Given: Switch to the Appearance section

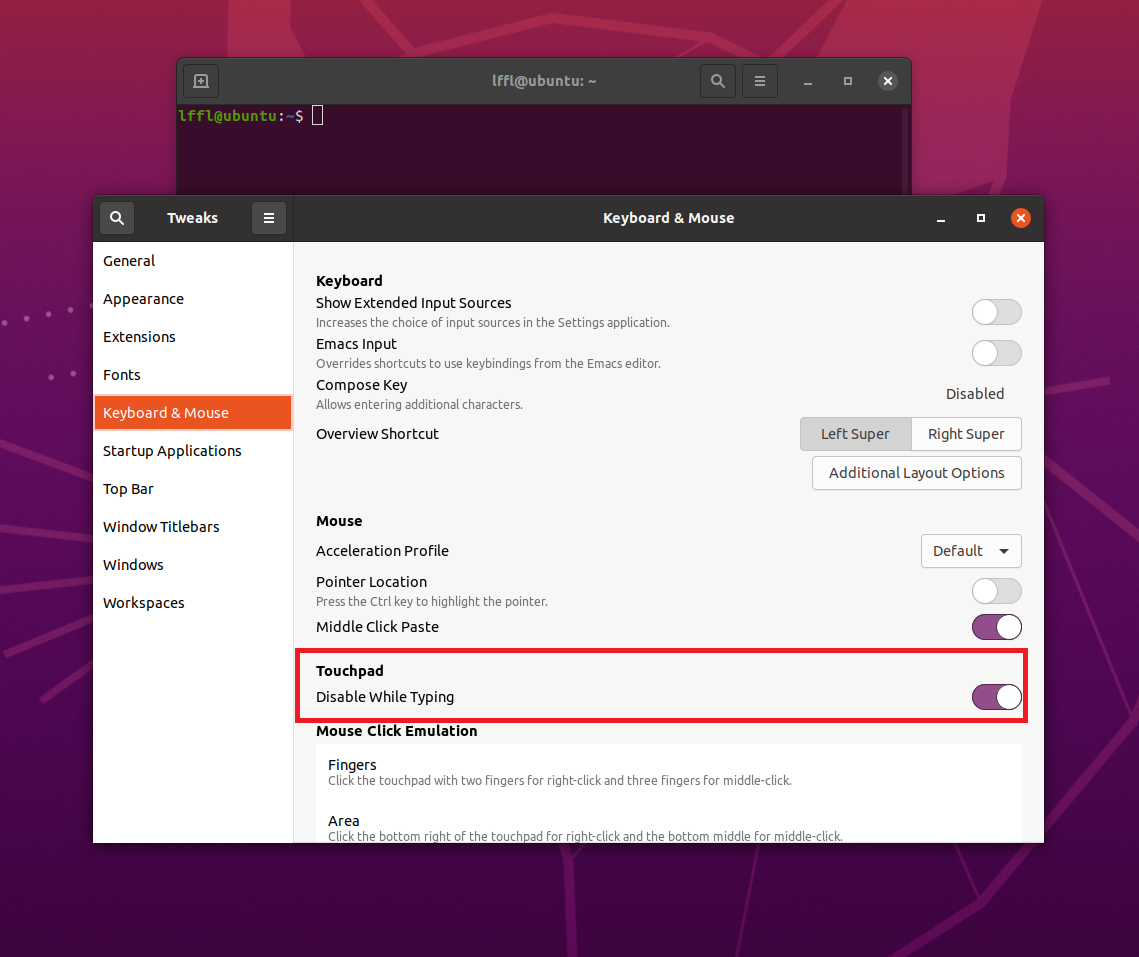Looking at the screenshot, I should tap(143, 298).
